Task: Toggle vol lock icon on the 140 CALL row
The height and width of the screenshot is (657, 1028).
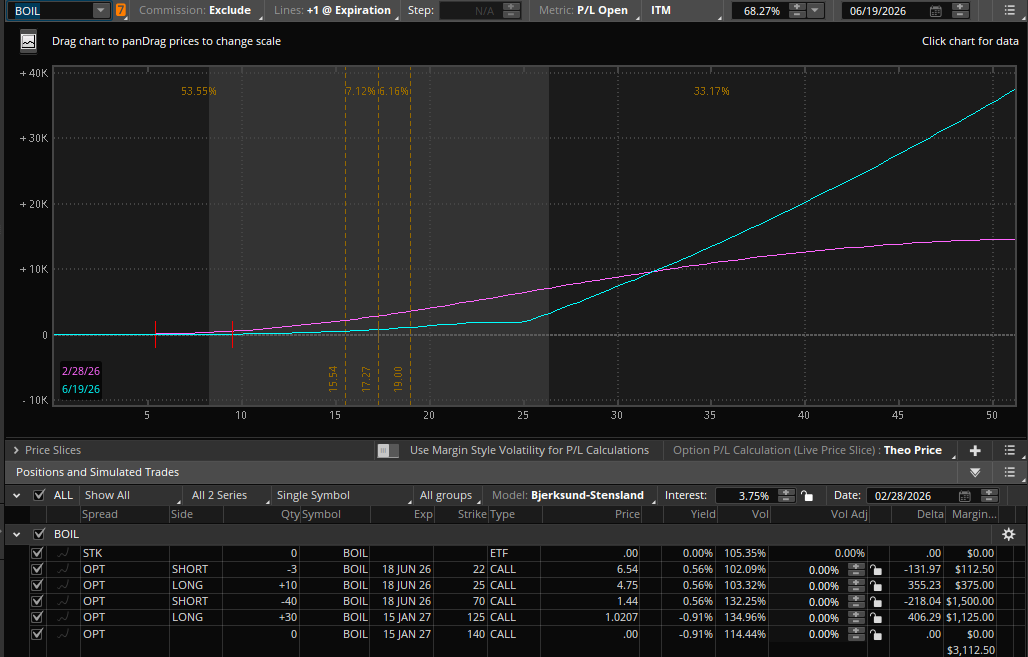Action: click(x=875, y=634)
